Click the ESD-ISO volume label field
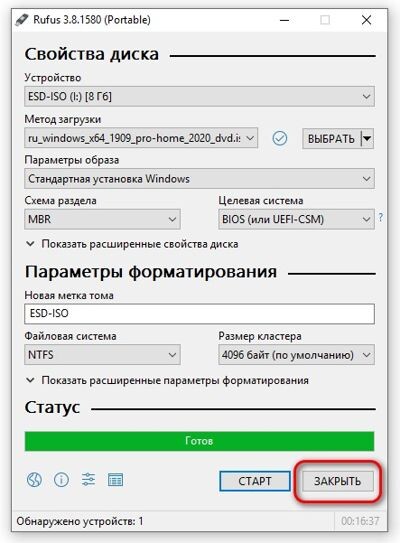 tap(199, 314)
